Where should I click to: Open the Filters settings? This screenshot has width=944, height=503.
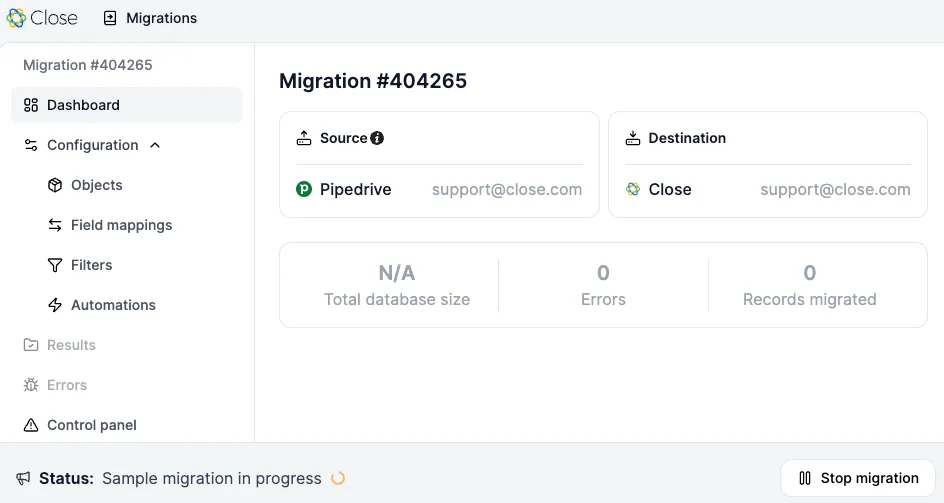pyautogui.click(x=92, y=265)
